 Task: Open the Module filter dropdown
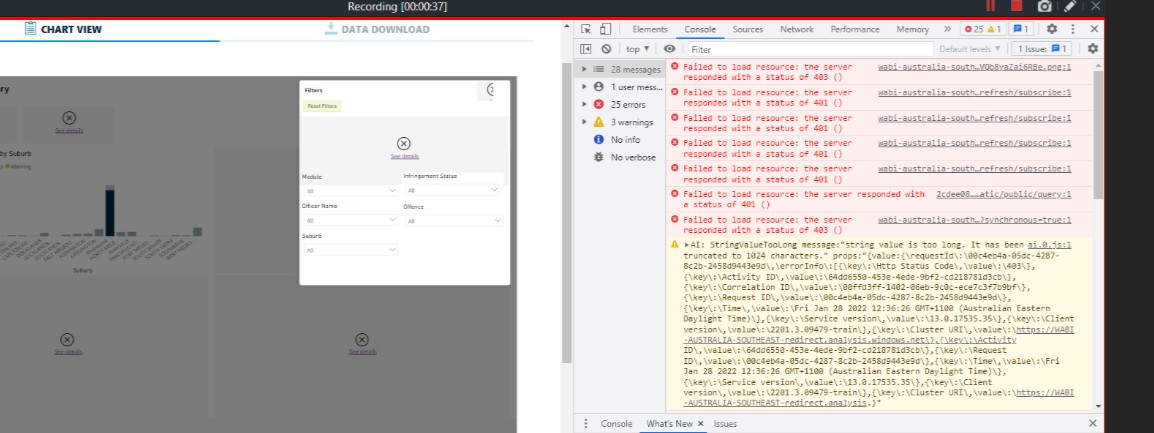[x=350, y=190]
